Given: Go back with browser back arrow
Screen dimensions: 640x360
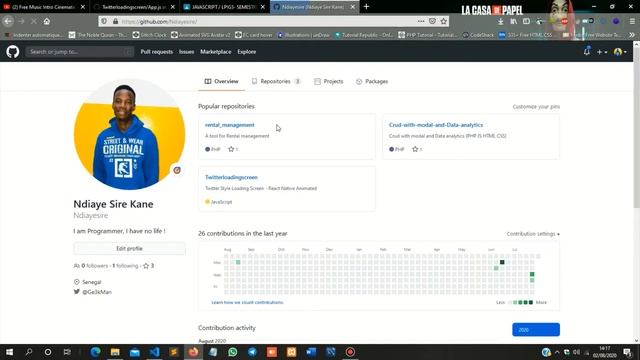Looking at the screenshot, I should [8, 21].
